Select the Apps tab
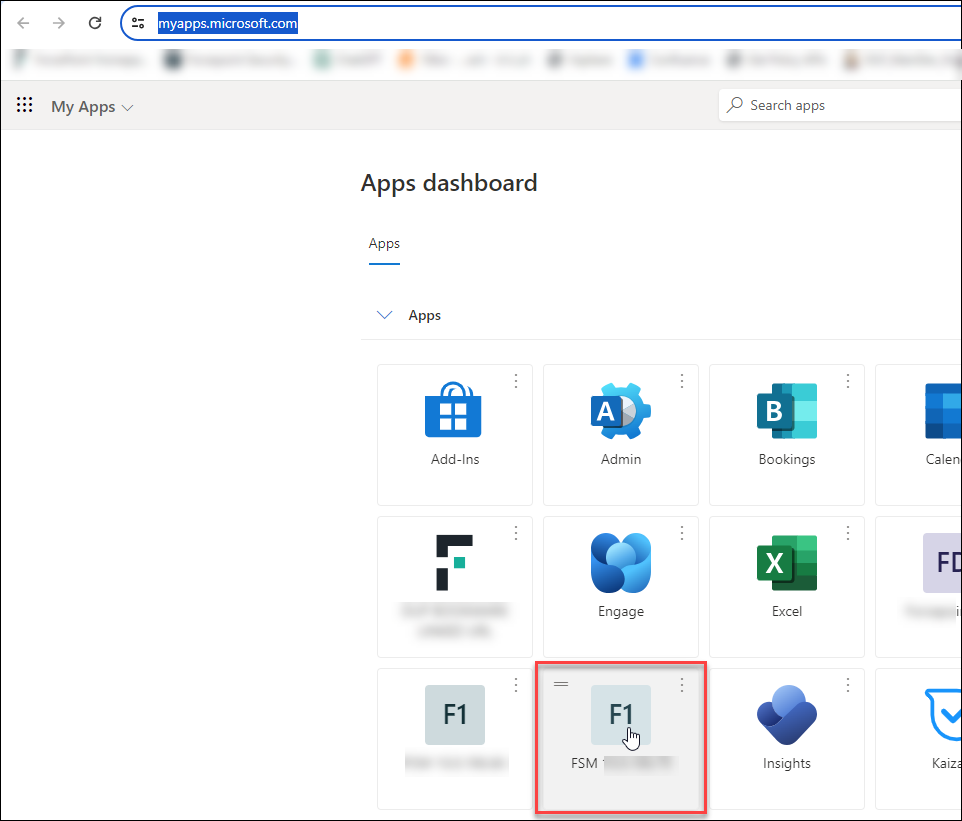Screen dimensions: 962x821 click(384, 243)
